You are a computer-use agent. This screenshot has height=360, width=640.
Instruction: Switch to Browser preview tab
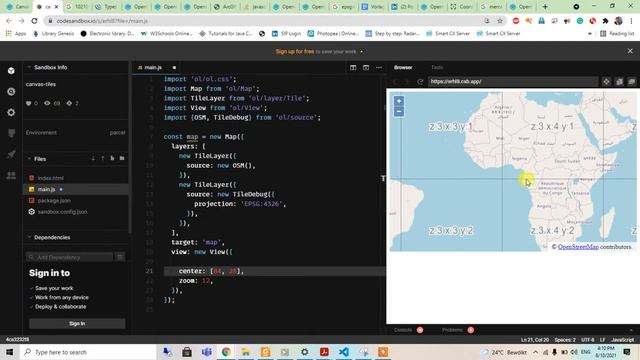[x=403, y=67]
